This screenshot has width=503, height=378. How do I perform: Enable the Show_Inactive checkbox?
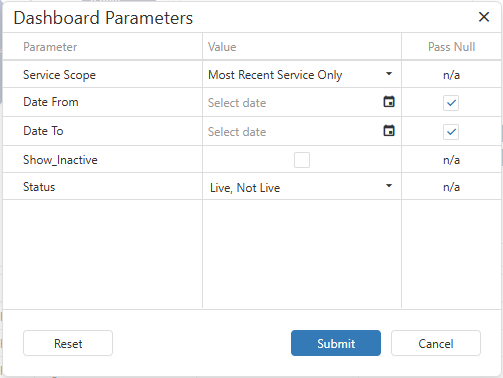(x=302, y=160)
